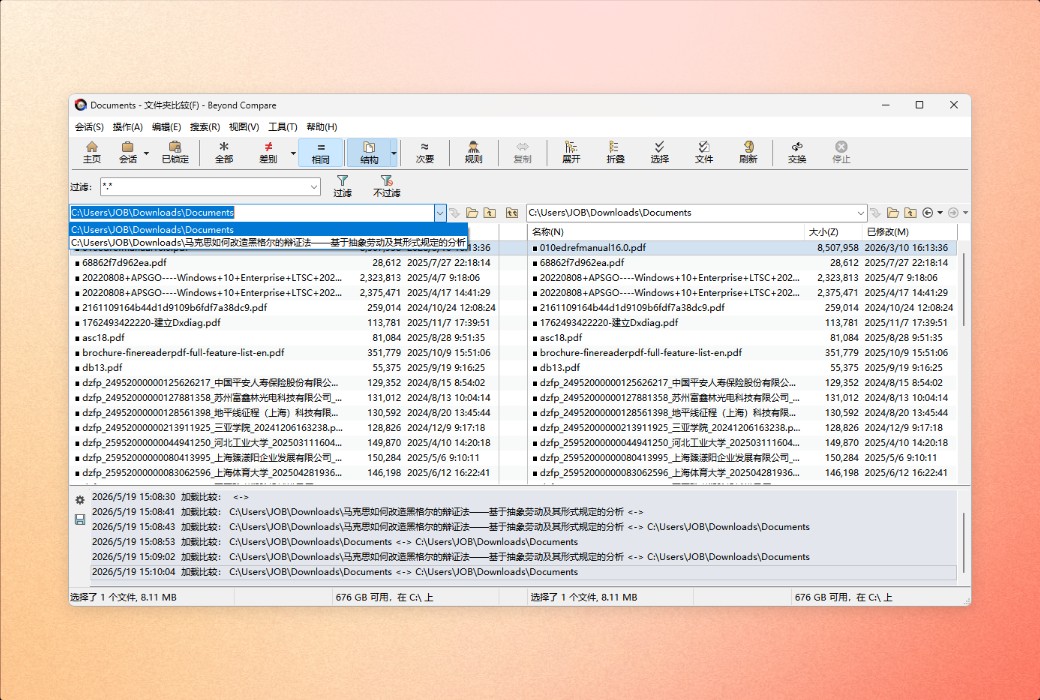The height and width of the screenshot is (700, 1040).
Task: Go to the 主页 (Home) view
Action: (x=92, y=152)
